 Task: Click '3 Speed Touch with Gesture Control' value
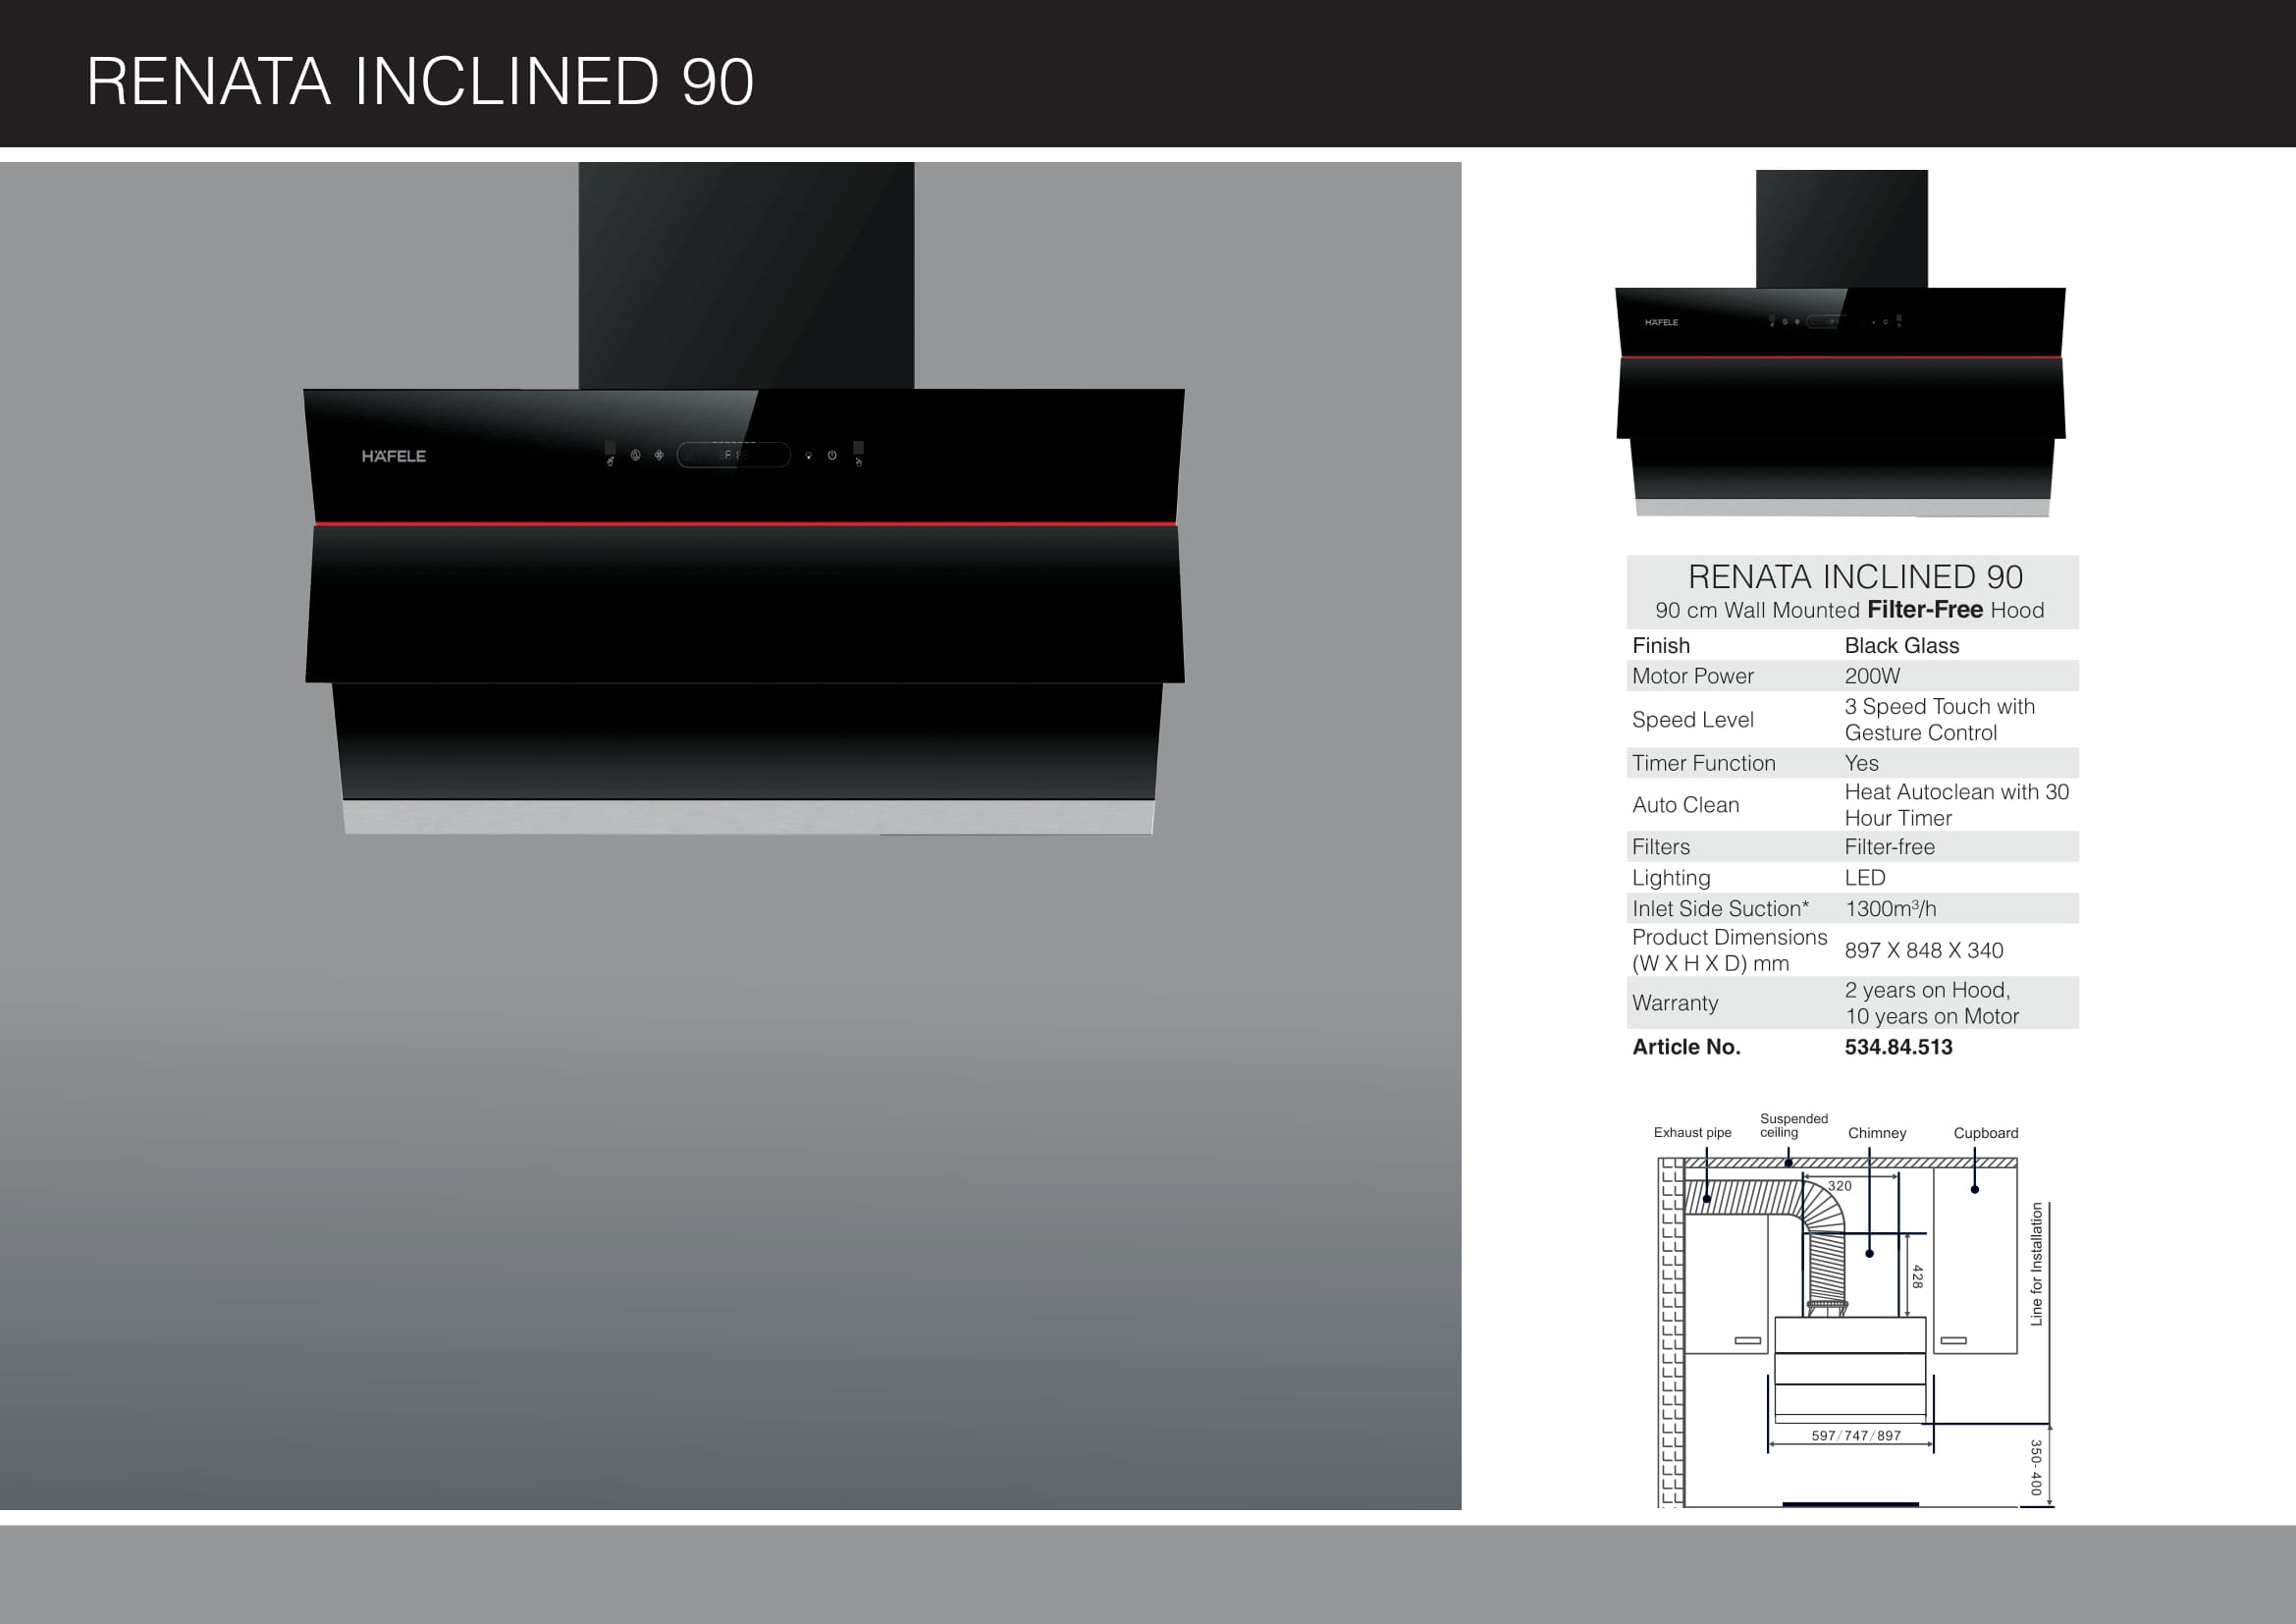pos(1940,720)
